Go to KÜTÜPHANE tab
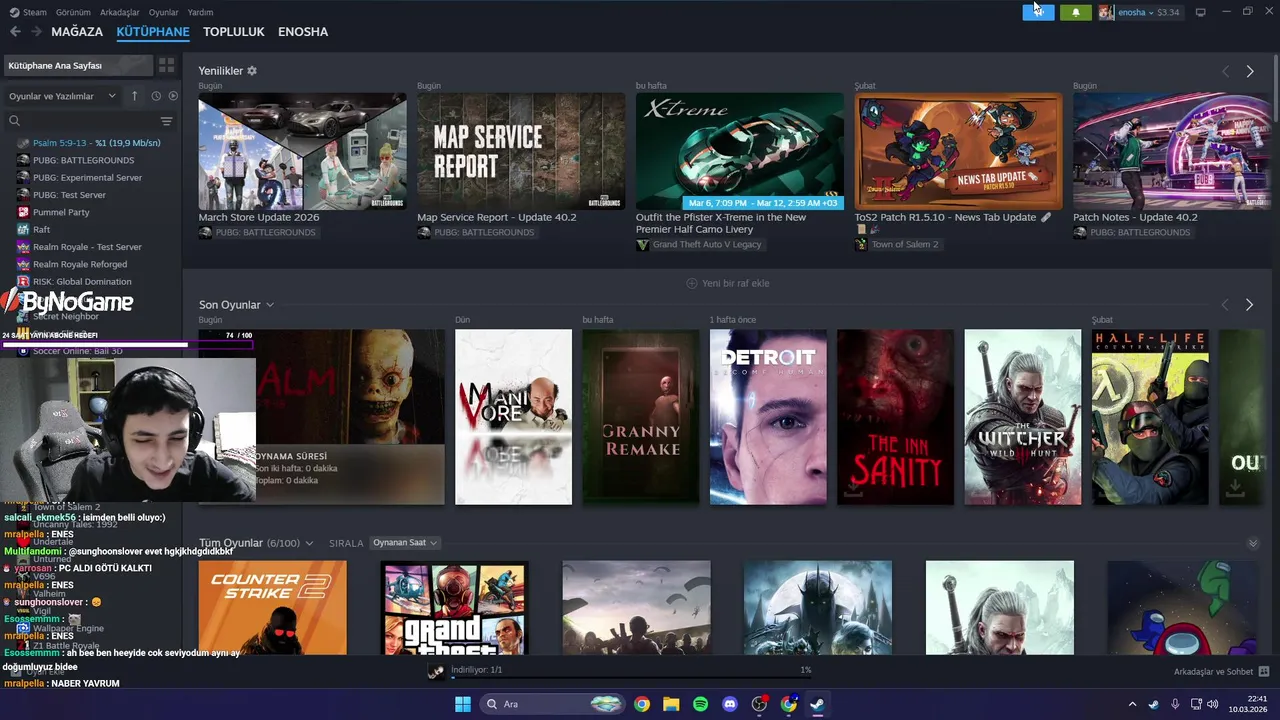The width and height of the screenshot is (1280, 720). click(153, 32)
